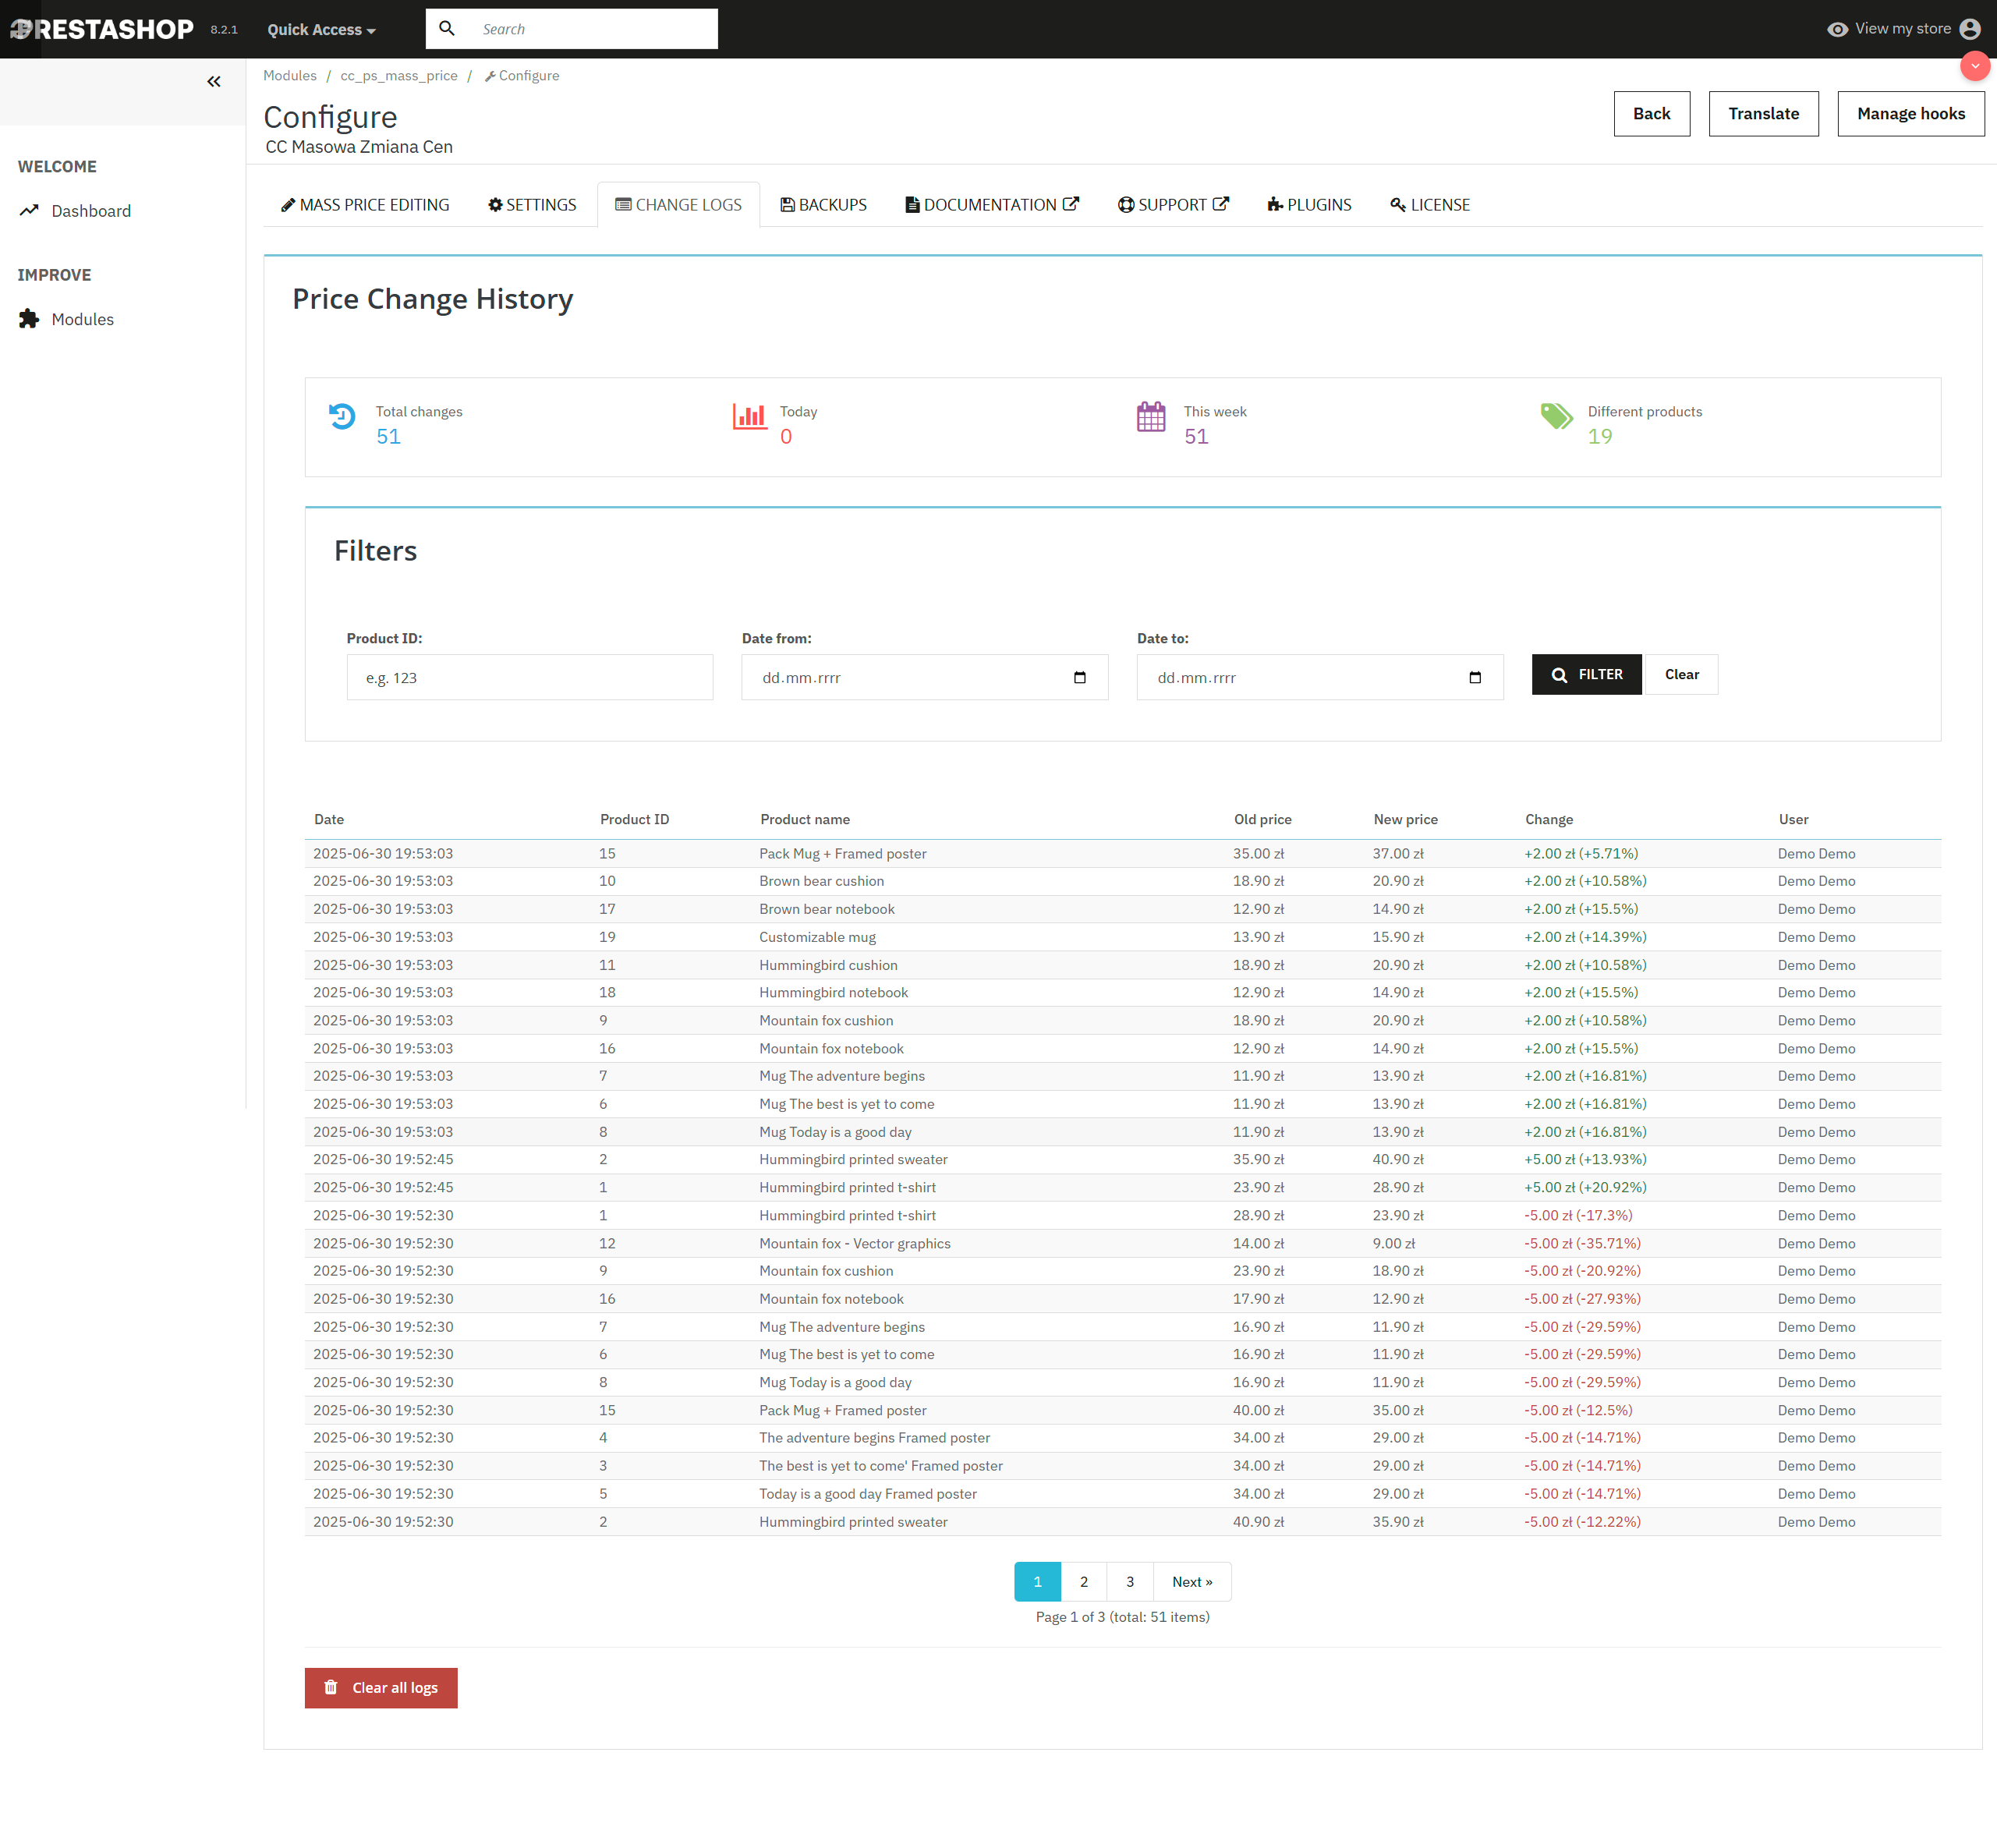Collapse the sidebar with double-chevron icon
The image size is (1997, 1848).
213,82
